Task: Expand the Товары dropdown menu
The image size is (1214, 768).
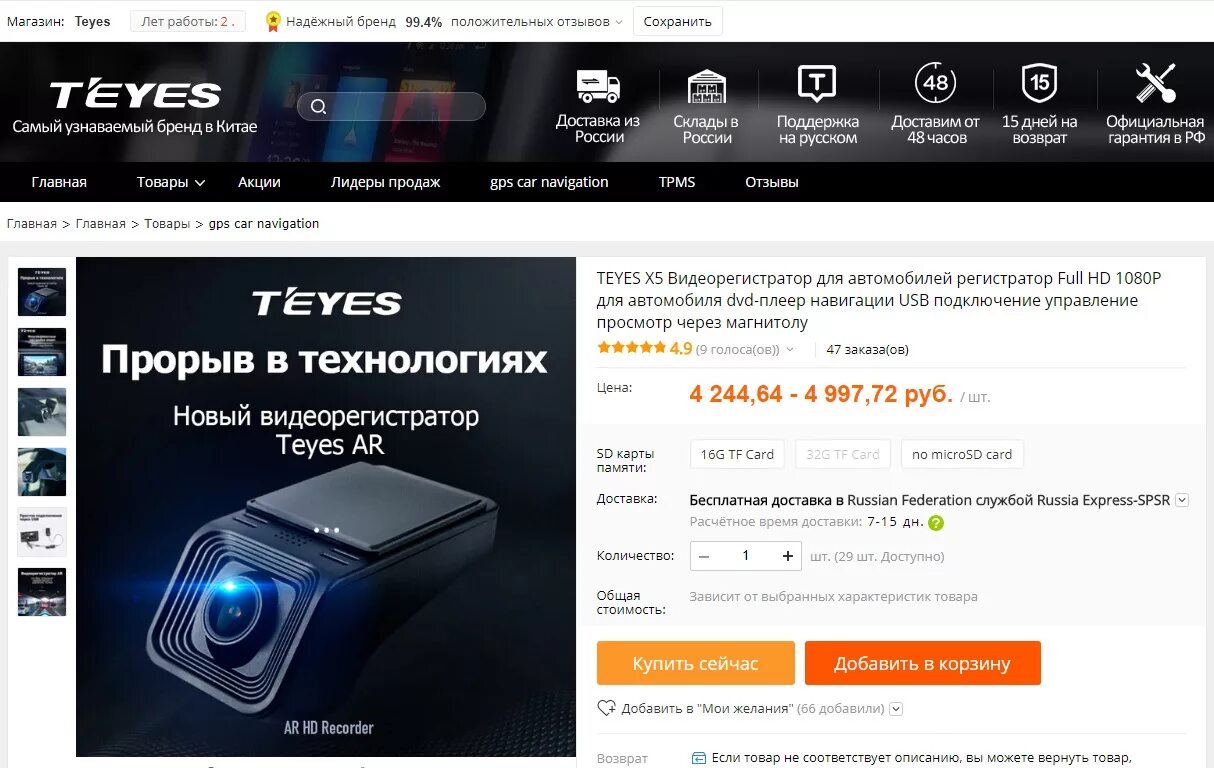Action: tap(171, 182)
